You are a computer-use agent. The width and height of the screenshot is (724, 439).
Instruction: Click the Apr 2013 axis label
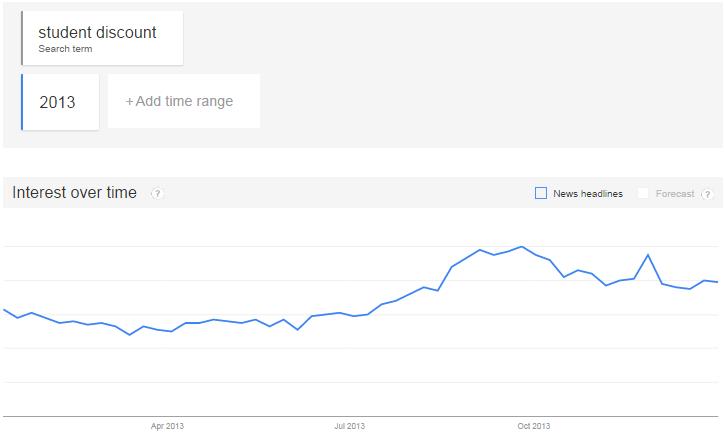[167, 426]
